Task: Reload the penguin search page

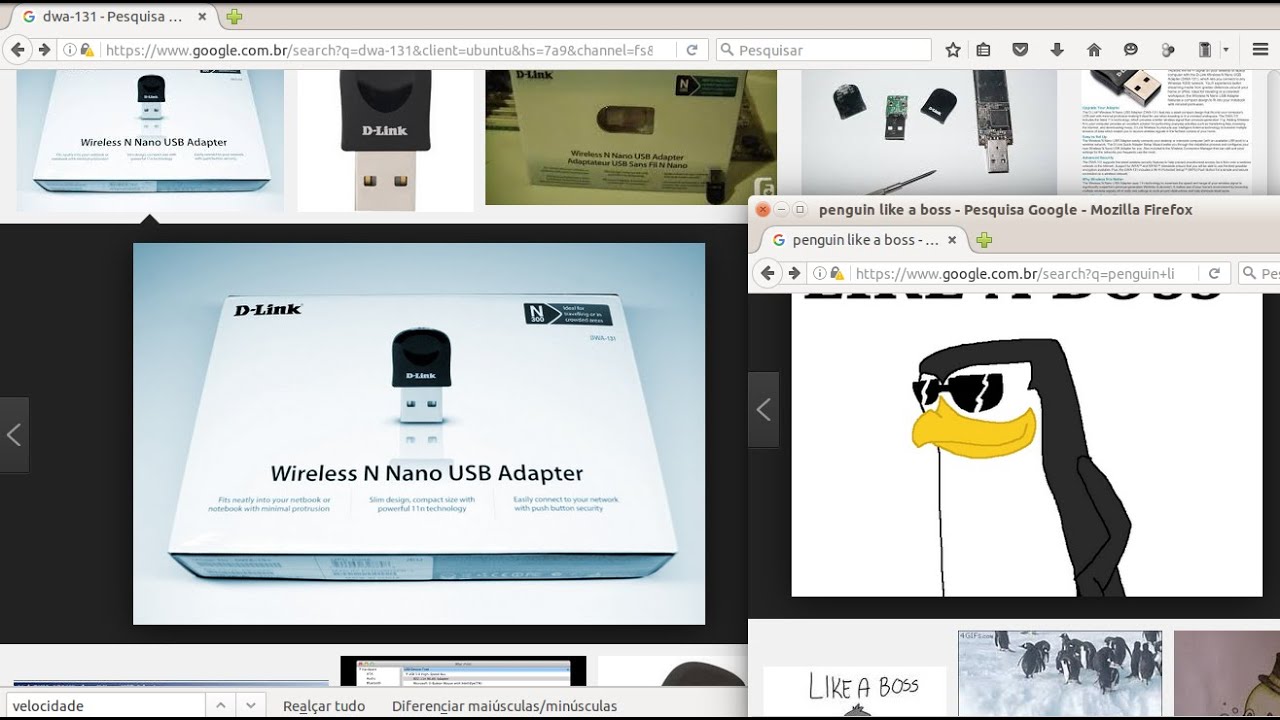Action: pyautogui.click(x=1214, y=273)
